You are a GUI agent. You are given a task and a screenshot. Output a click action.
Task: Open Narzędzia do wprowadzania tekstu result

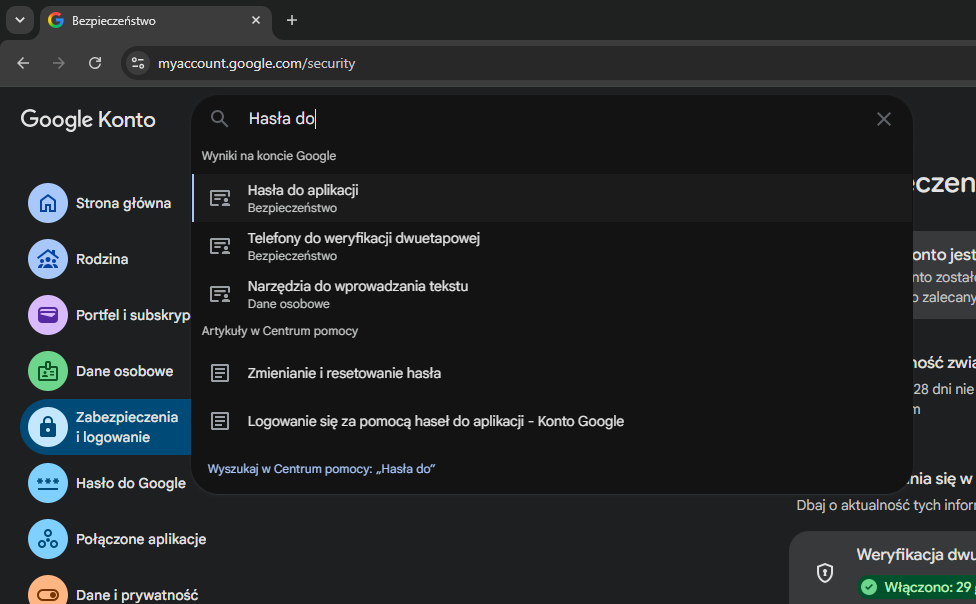point(553,294)
